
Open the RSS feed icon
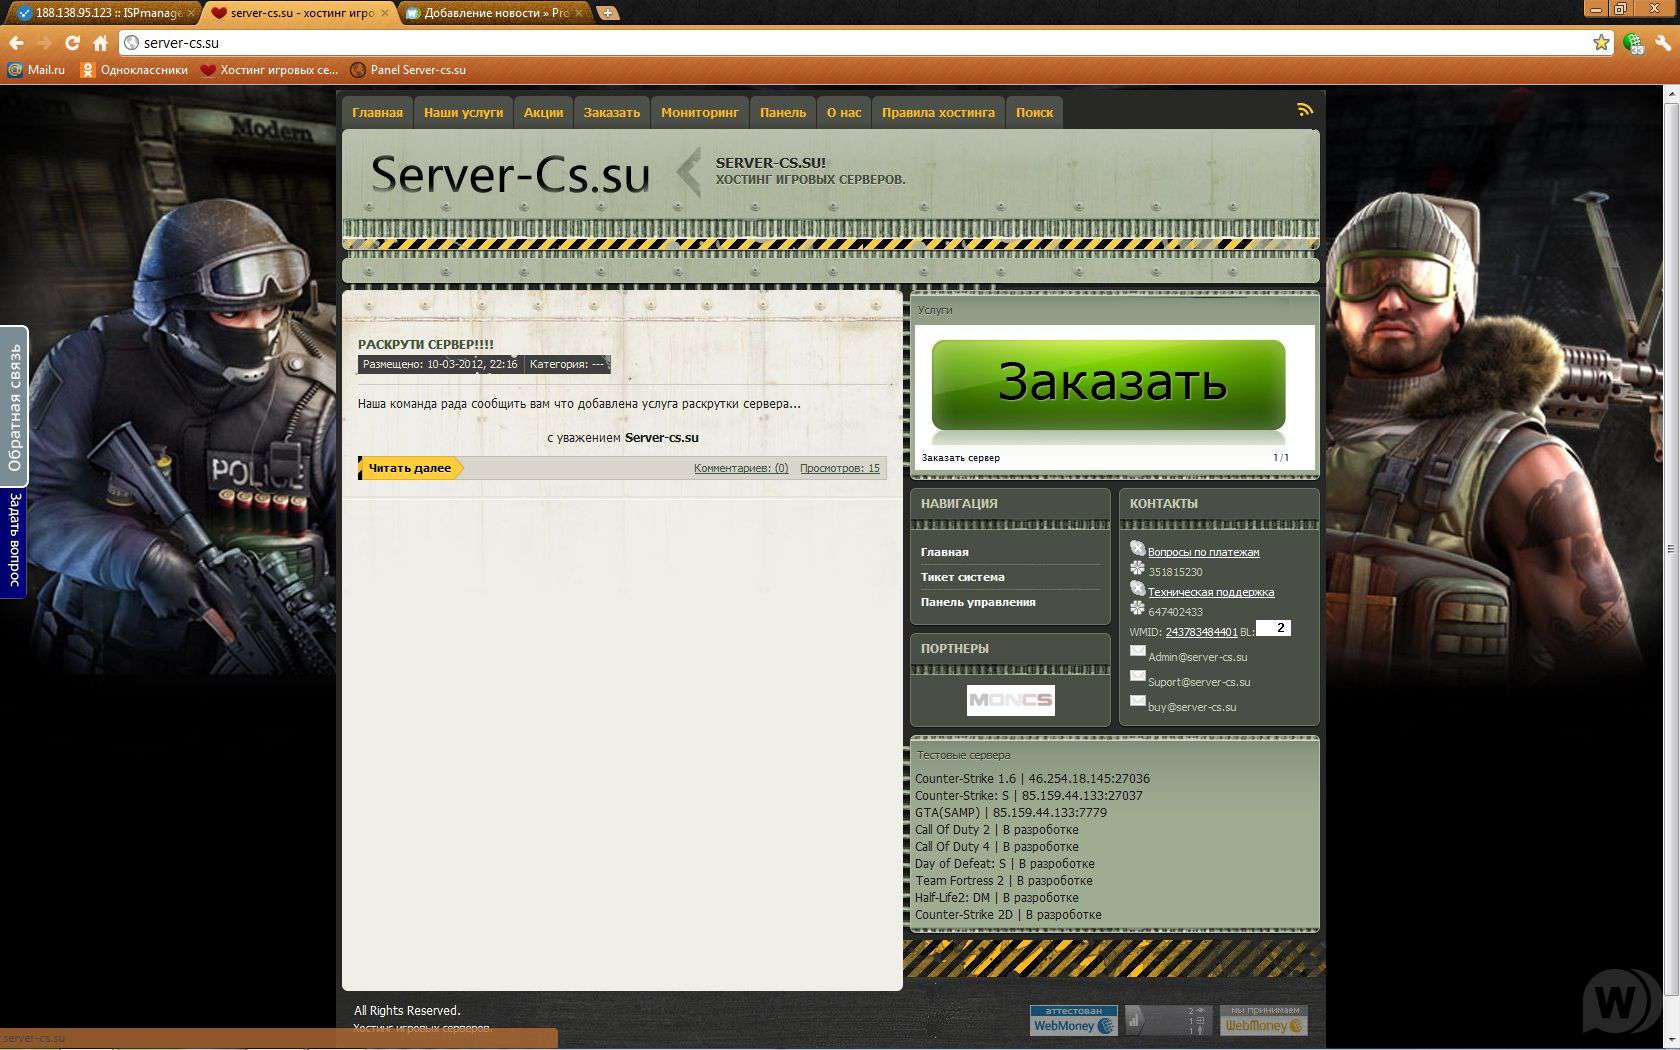pos(1304,109)
